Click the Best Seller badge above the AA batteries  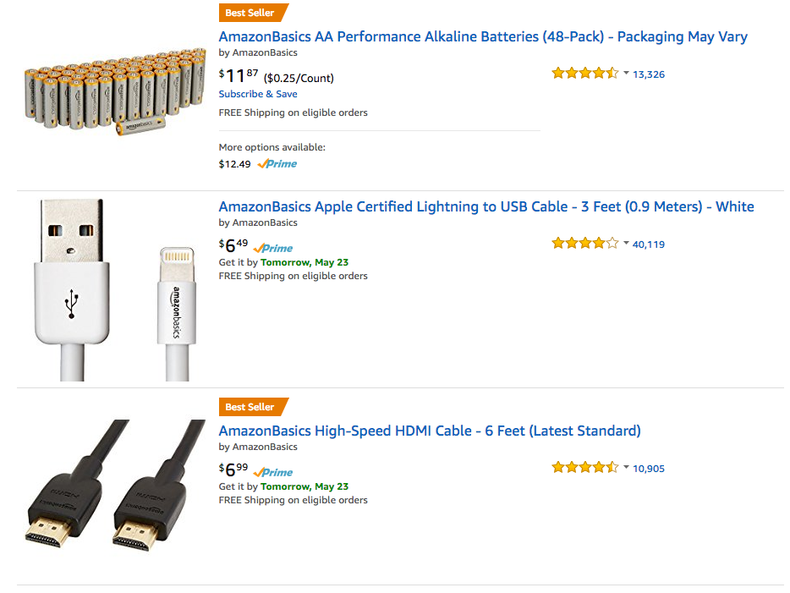[x=251, y=13]
